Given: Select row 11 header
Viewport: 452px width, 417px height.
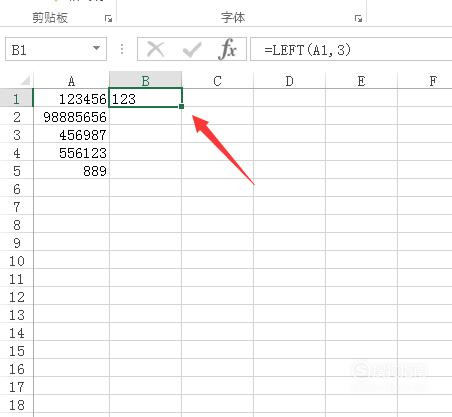Looking at the screenshot, I should coord(16,278).
